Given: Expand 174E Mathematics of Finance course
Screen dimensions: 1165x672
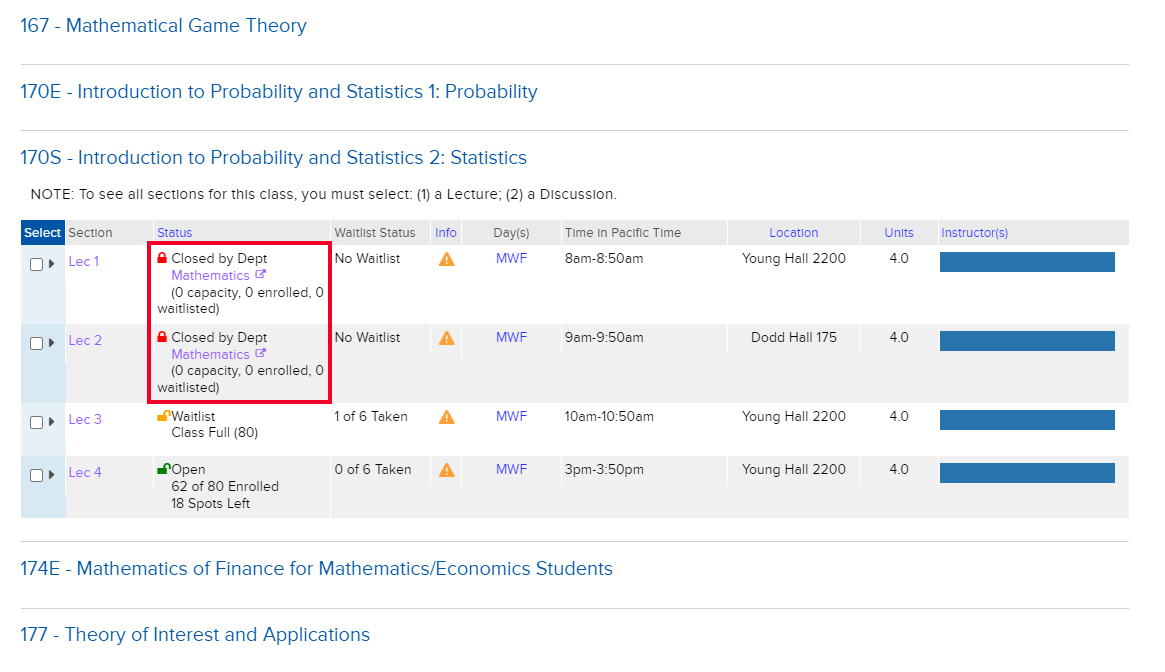Looking at the screenshot, I should (317, 569).
